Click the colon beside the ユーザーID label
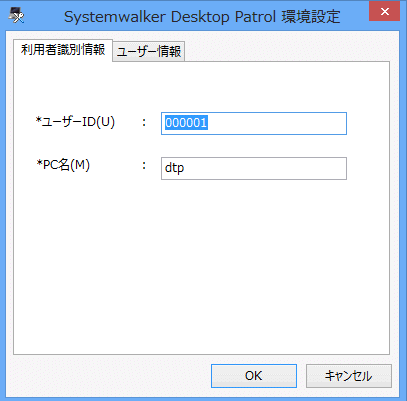407x401 pixels. 144,122
